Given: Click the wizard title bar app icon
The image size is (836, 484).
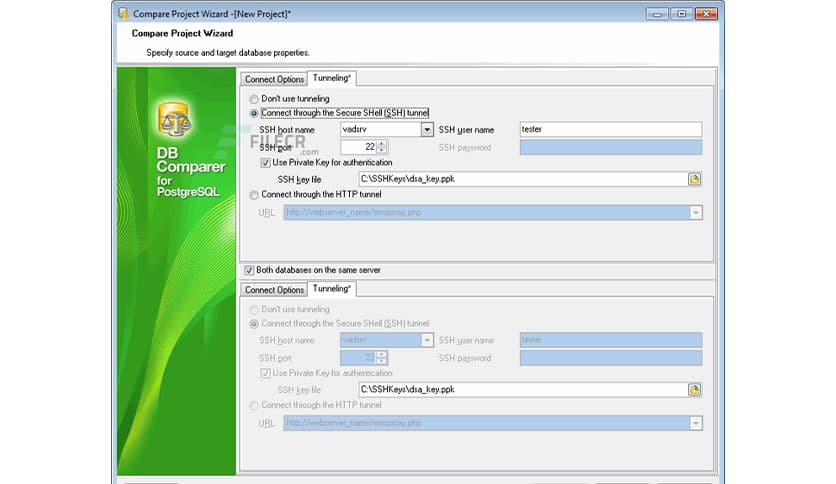Looking at the screenshot, I should [x=124, y=13].
